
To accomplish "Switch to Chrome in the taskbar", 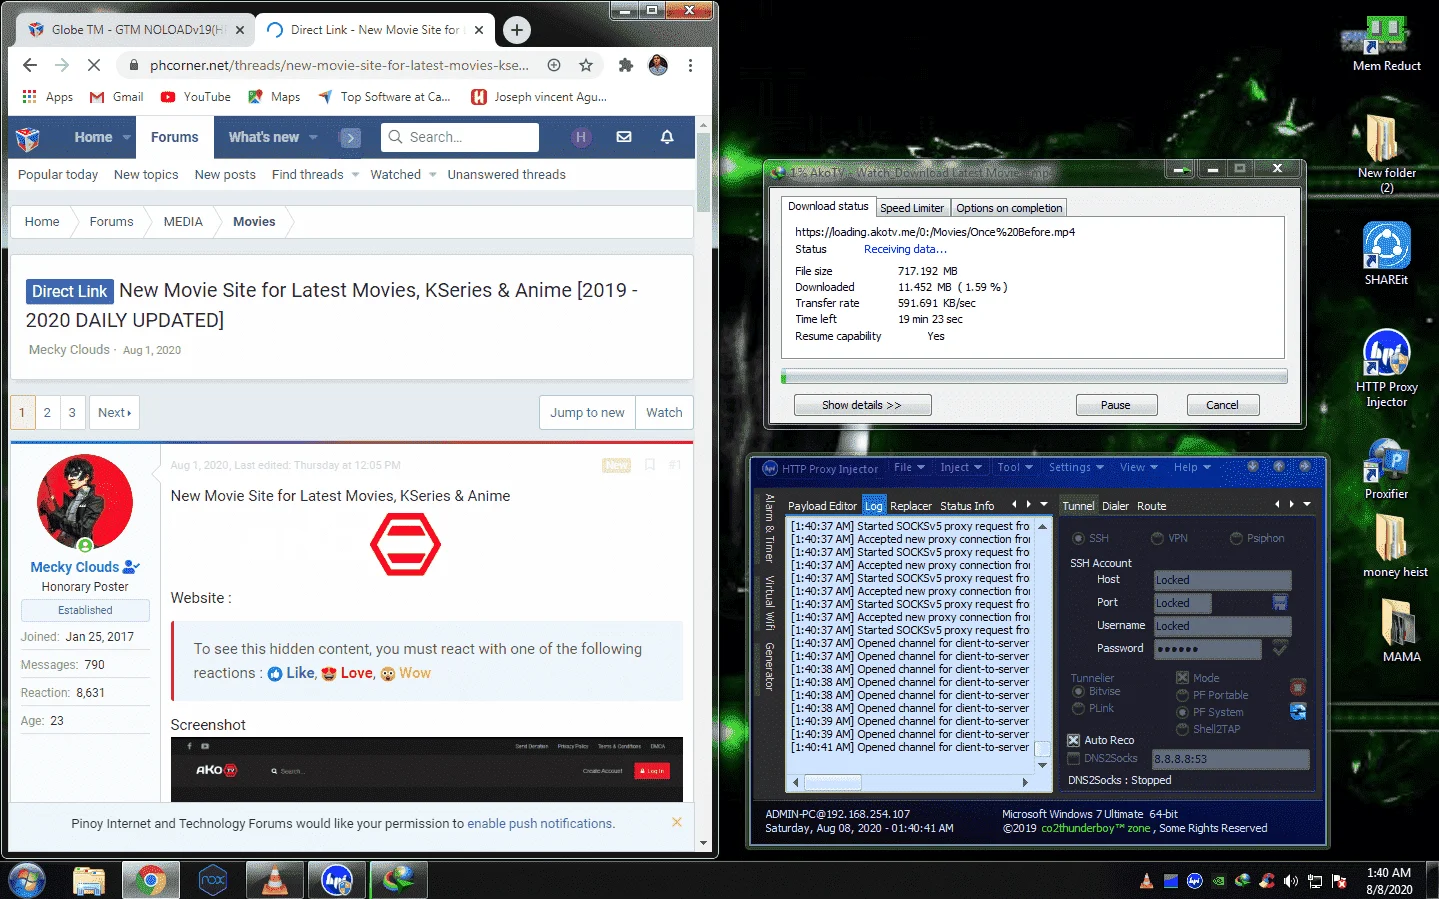I will 151,880.
